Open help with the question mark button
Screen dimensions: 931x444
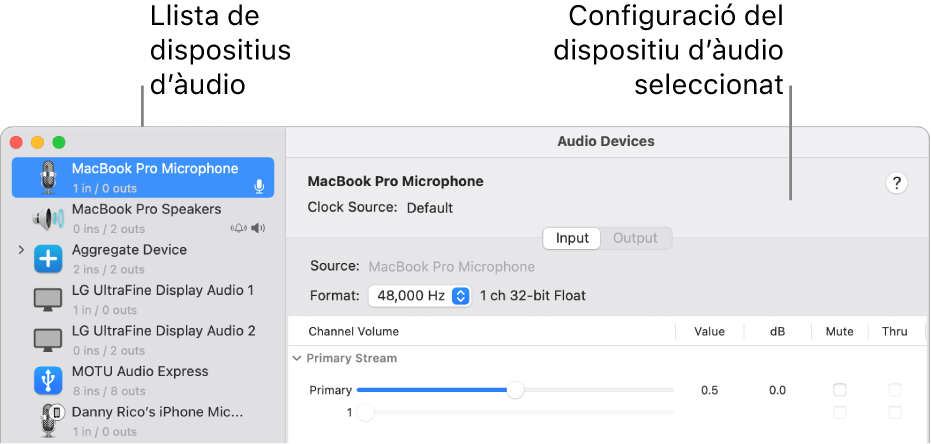(x=897, y=183)
